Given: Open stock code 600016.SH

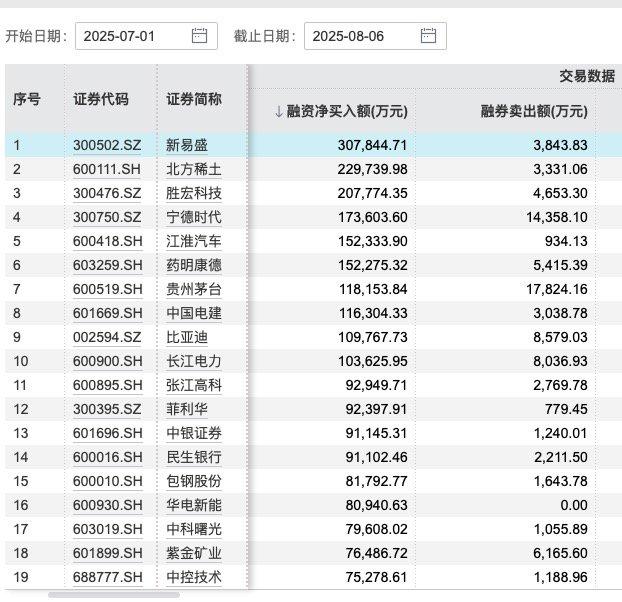Looking at the screenshot, I should (x=108, y=457).
